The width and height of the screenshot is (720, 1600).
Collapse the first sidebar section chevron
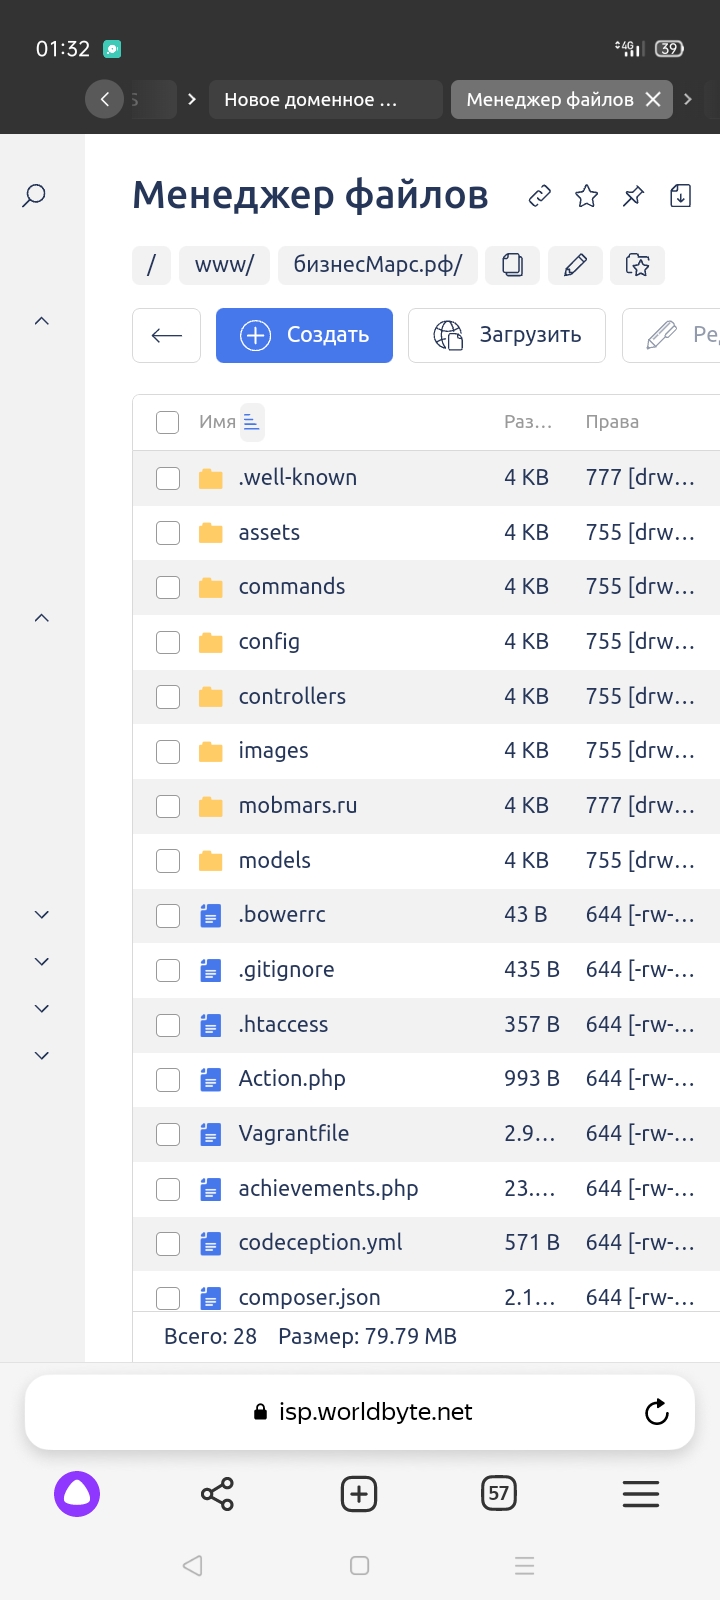[42, 321]
